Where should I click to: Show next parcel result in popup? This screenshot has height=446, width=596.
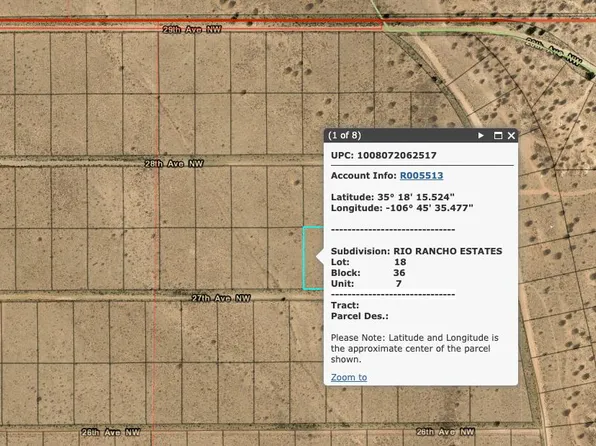click(x=481, y=135)
